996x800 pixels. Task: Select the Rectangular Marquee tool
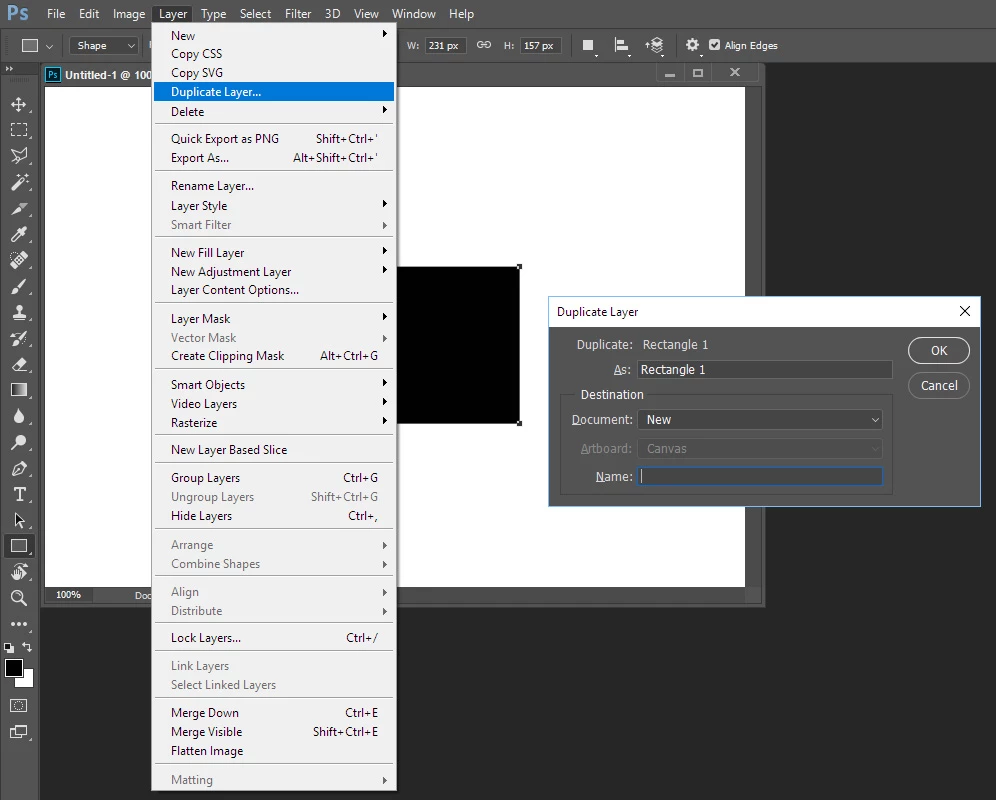click(x=19, y=130)
